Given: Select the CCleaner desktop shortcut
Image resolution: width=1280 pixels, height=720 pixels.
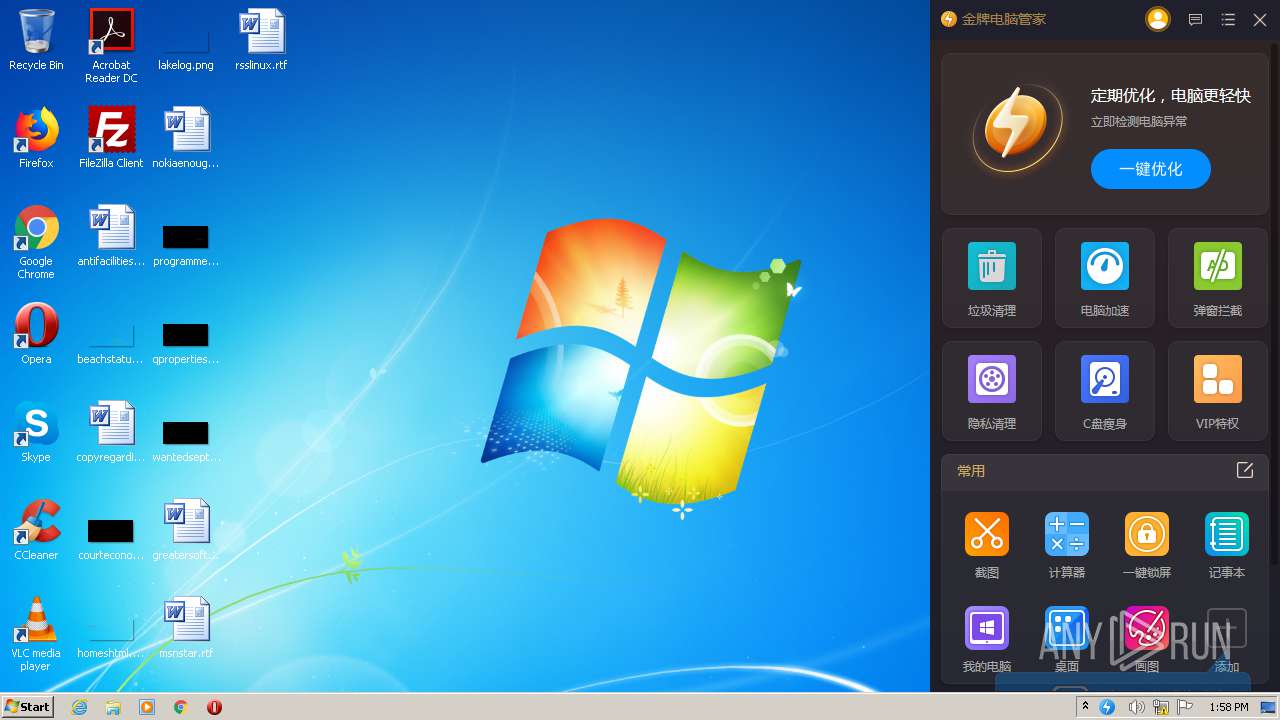Looking at the screenshot, I should (36, 530).
